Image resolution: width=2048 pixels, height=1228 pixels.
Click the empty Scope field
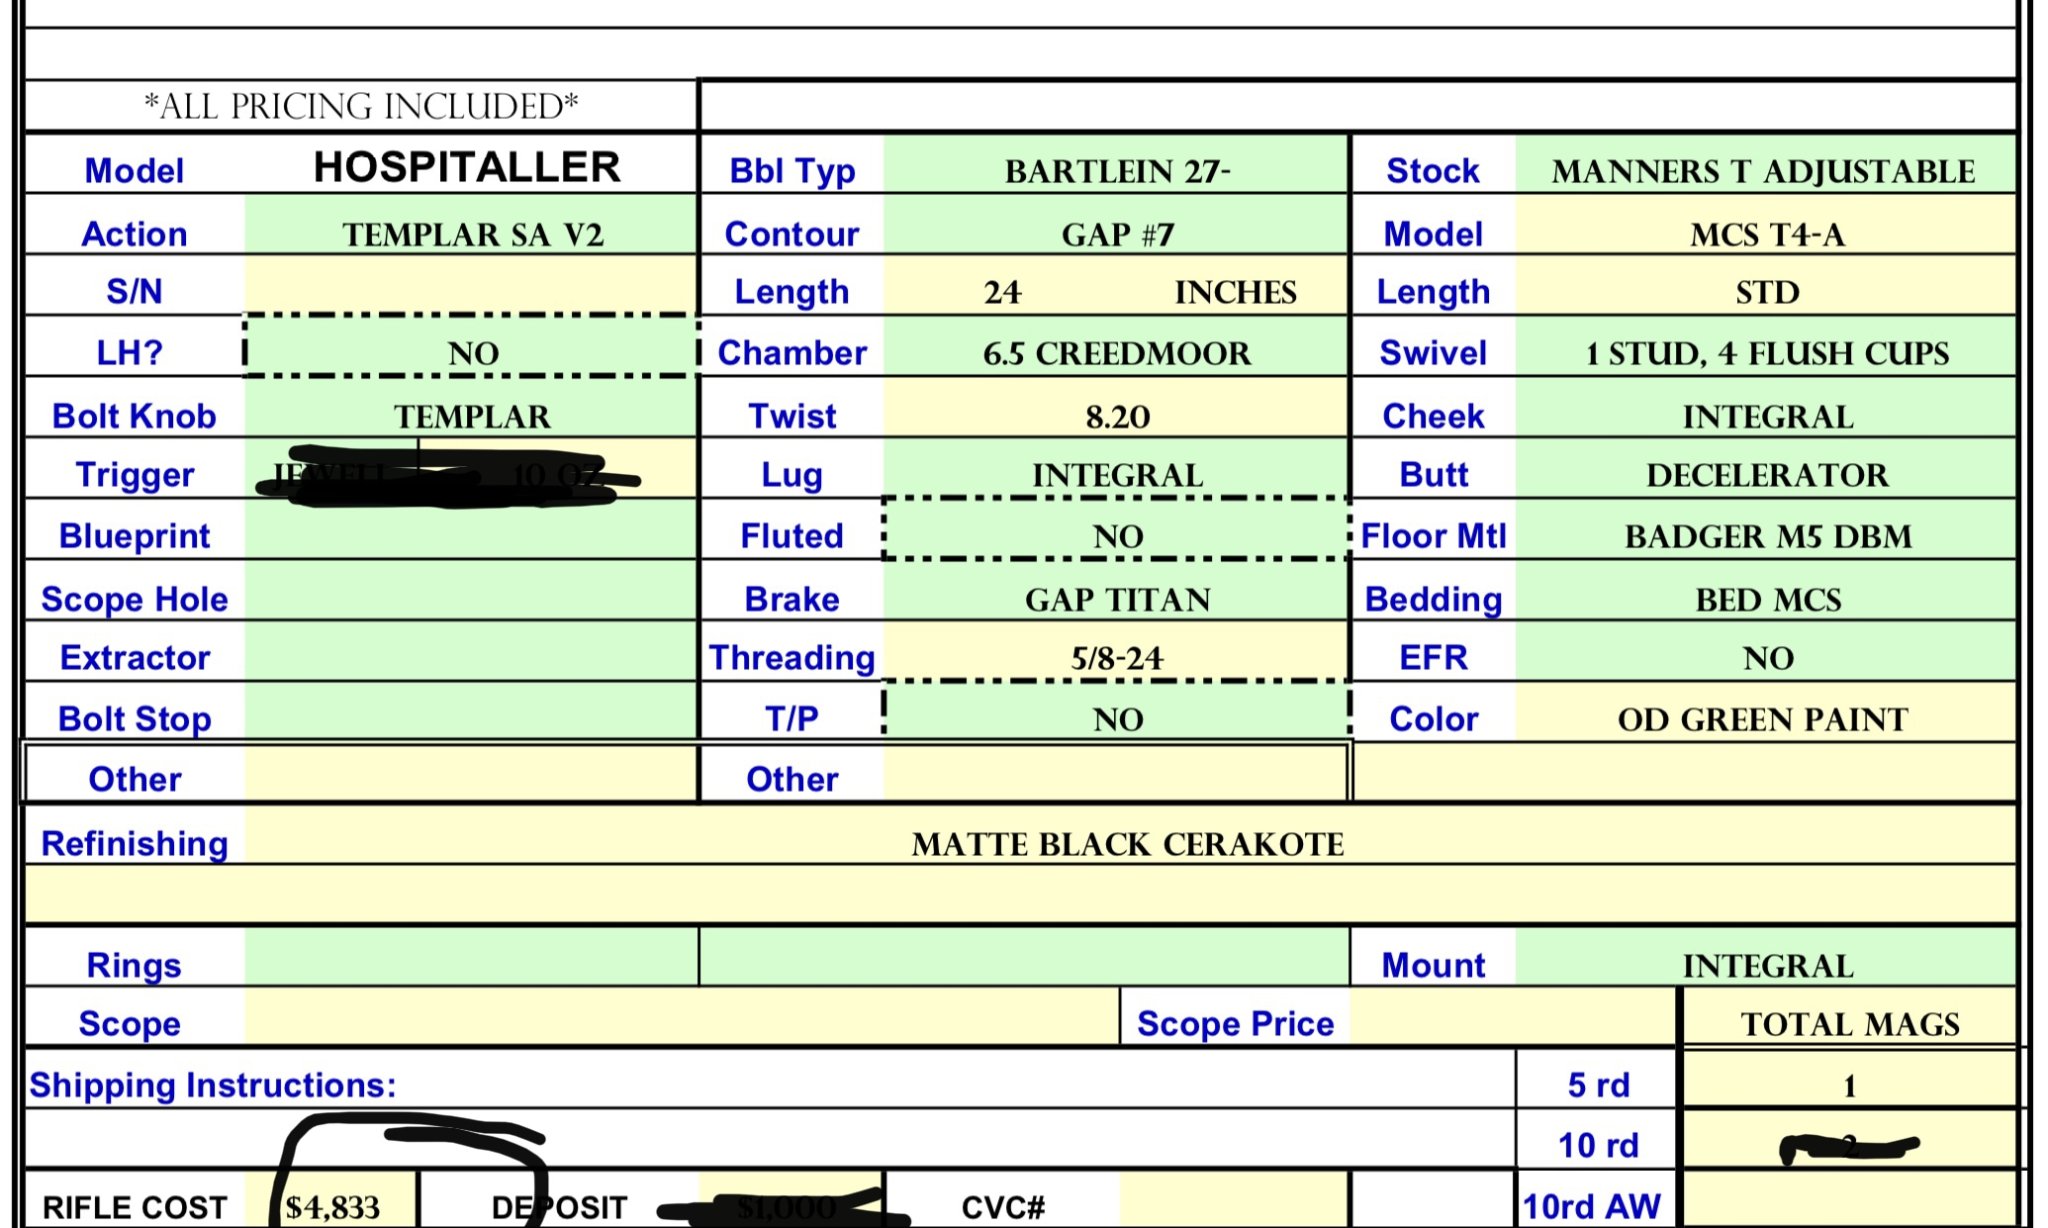point(681,1017)
